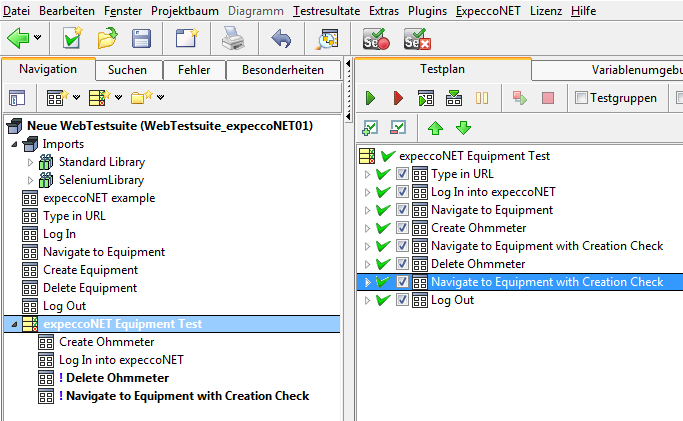Click the open folder toolbar icon
This screenshot has height=421, width=683.
click(x=107, y=39)
